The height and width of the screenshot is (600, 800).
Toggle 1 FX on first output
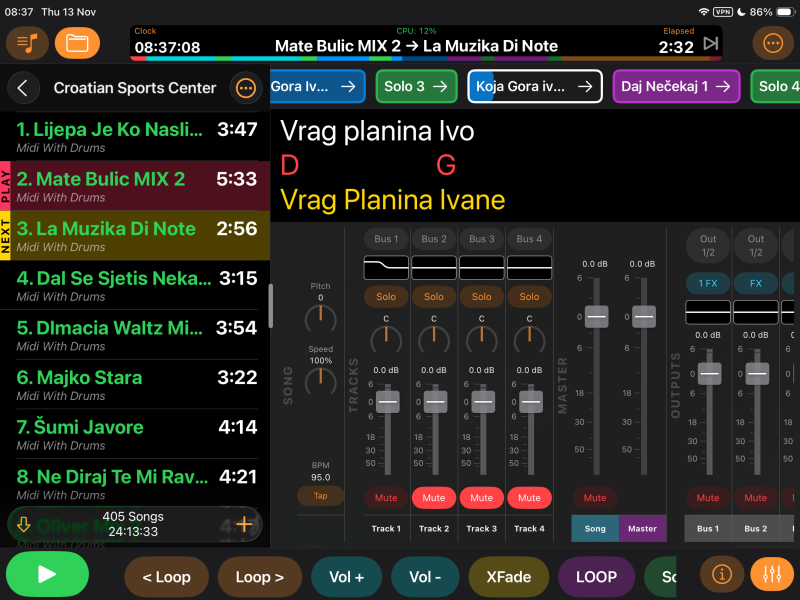point(708,284)
